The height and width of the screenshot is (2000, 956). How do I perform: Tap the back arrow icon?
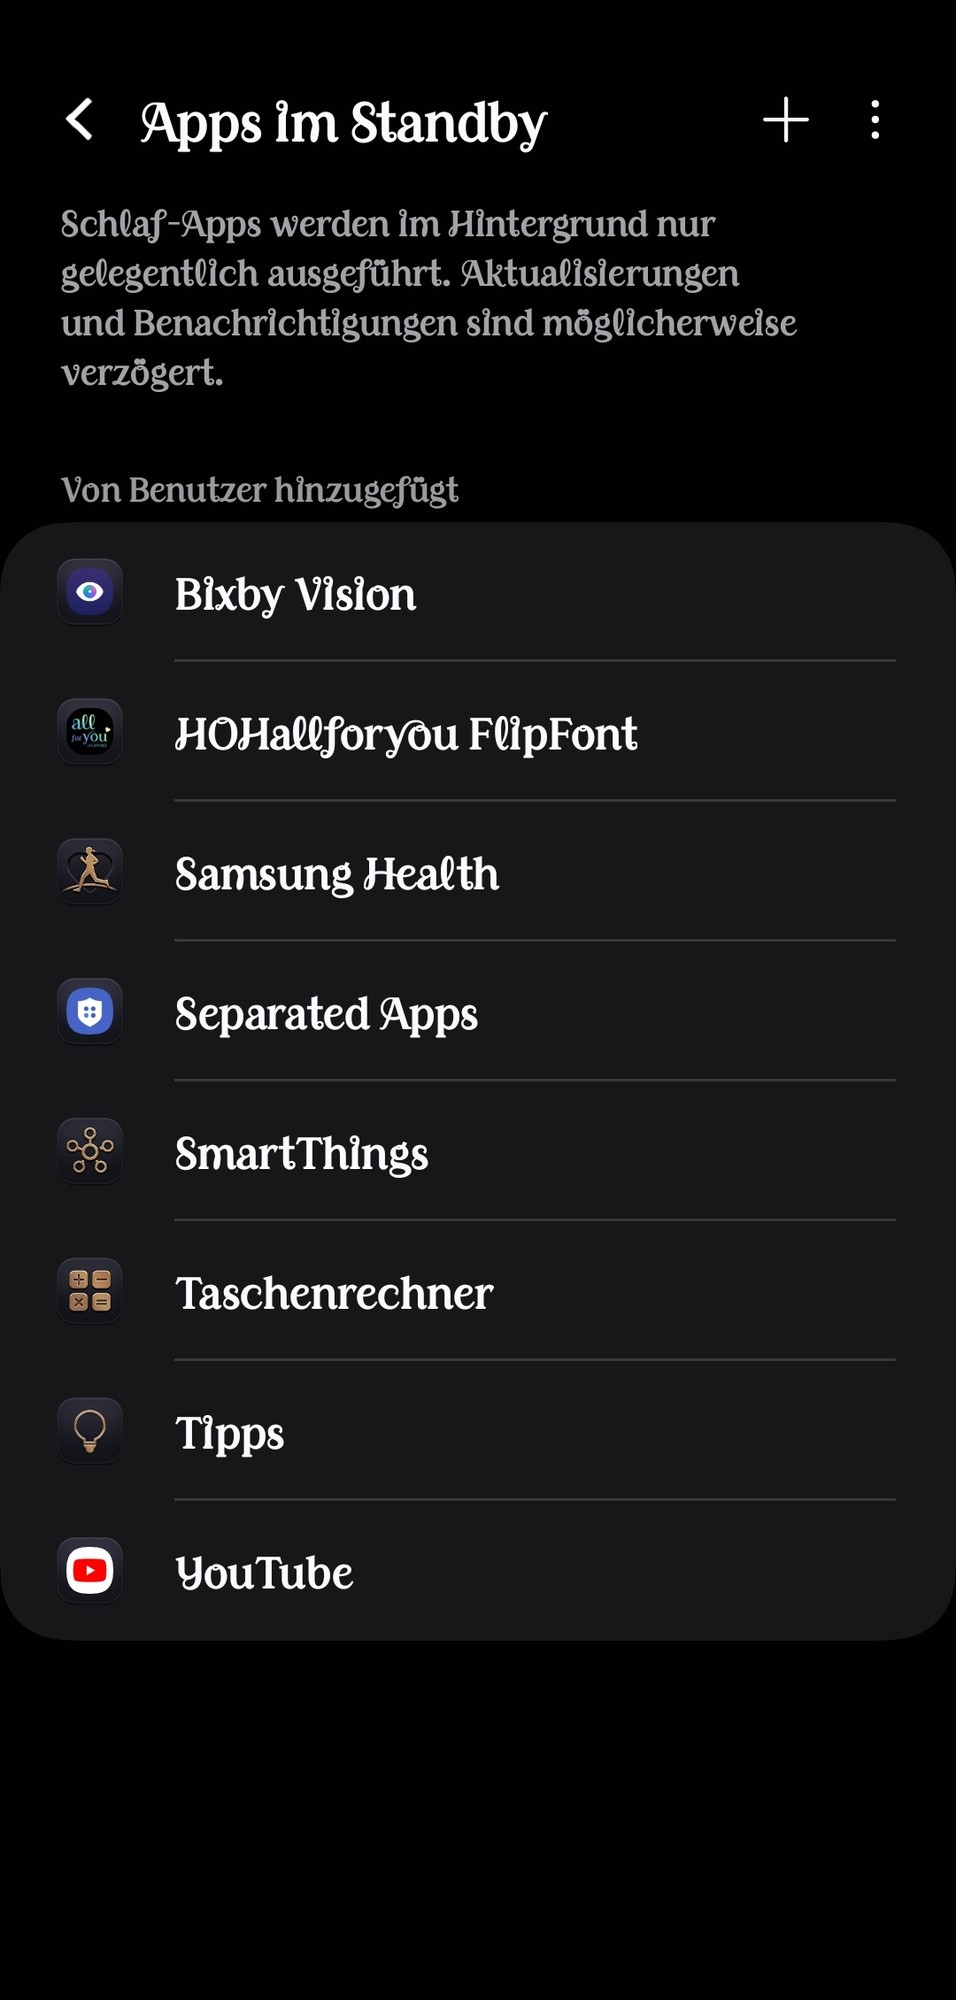(x=80, y=120)
